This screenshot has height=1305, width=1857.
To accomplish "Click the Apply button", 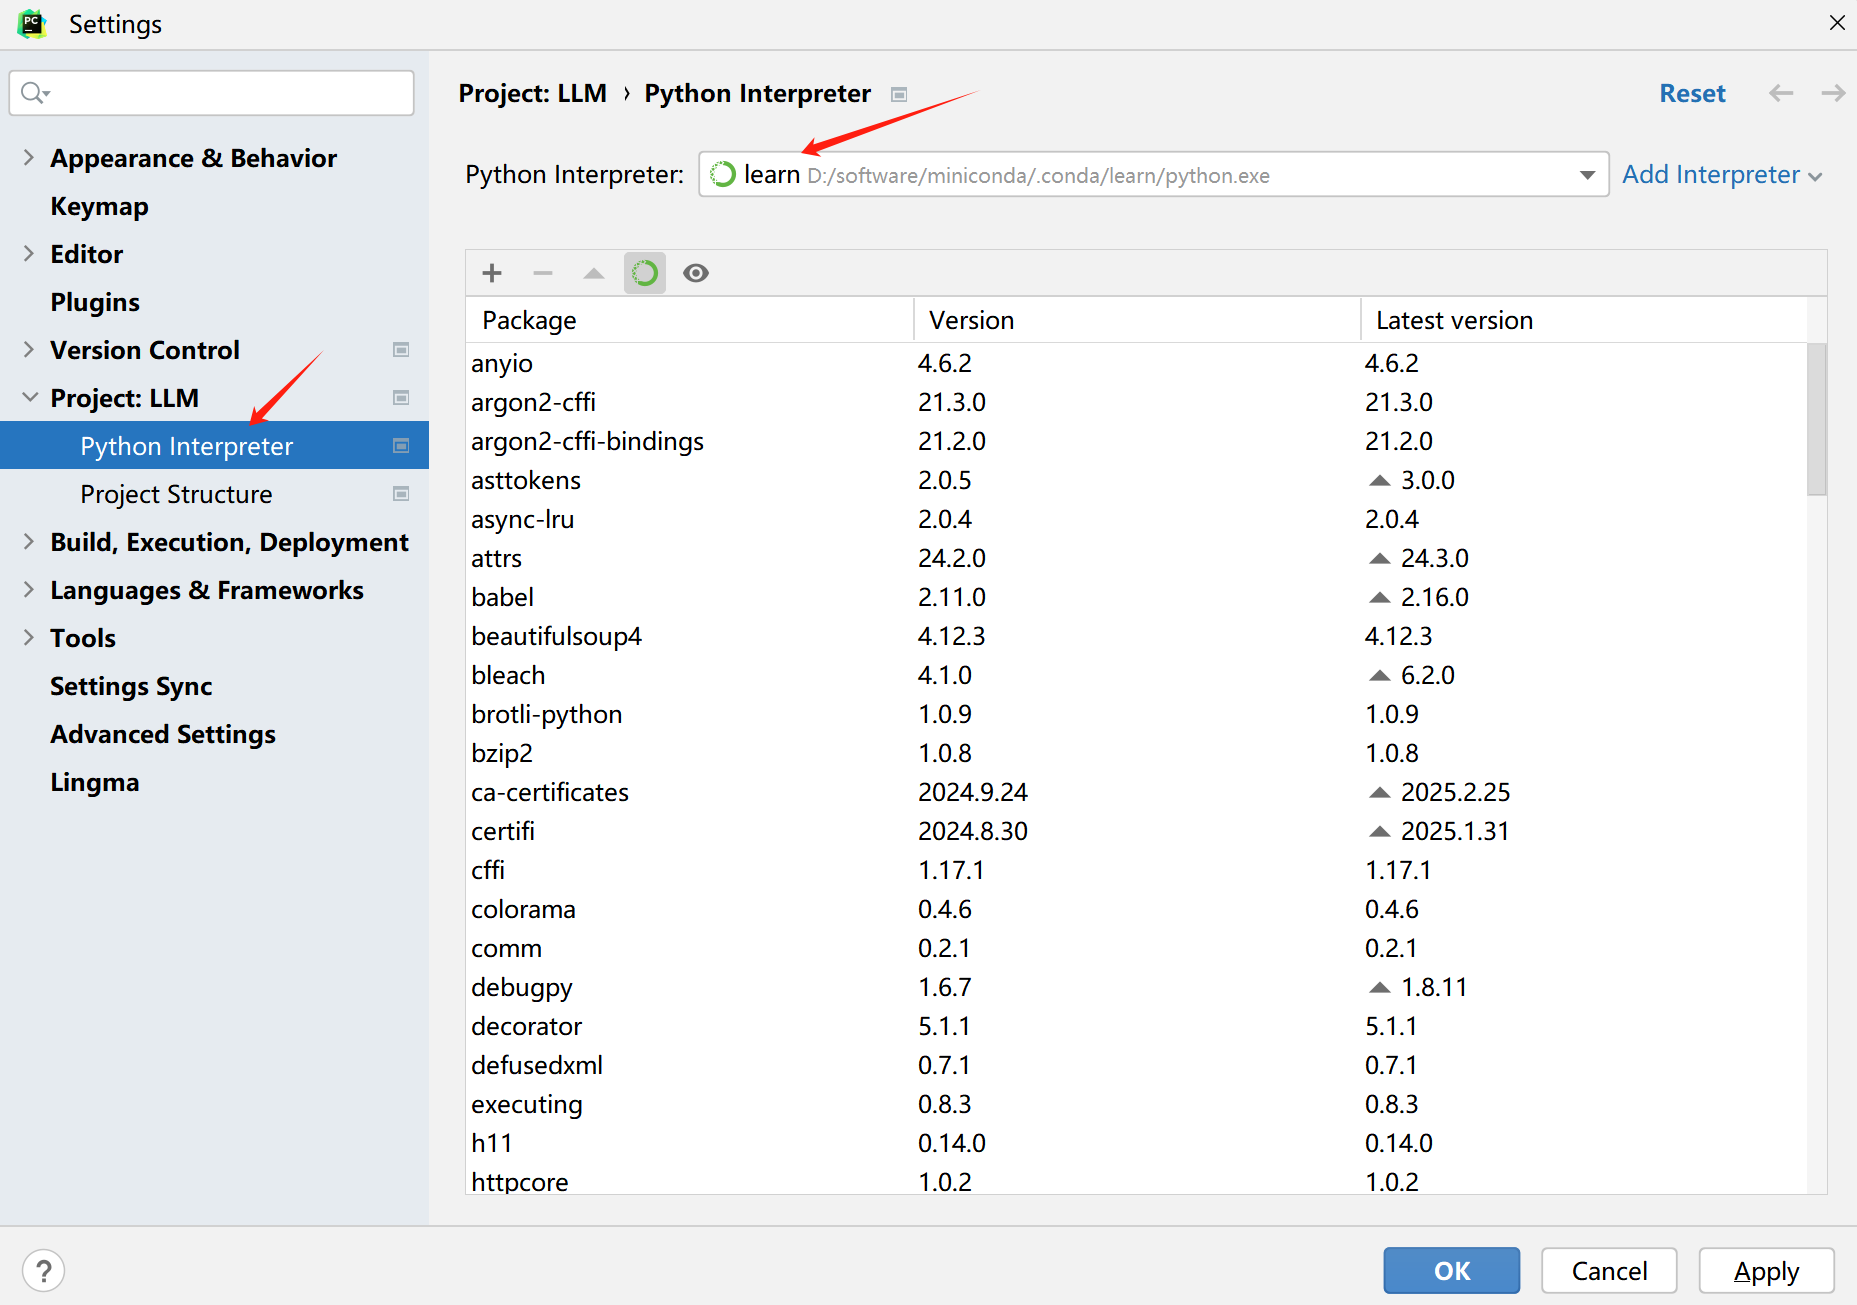I will (x=1766, y=1271).
